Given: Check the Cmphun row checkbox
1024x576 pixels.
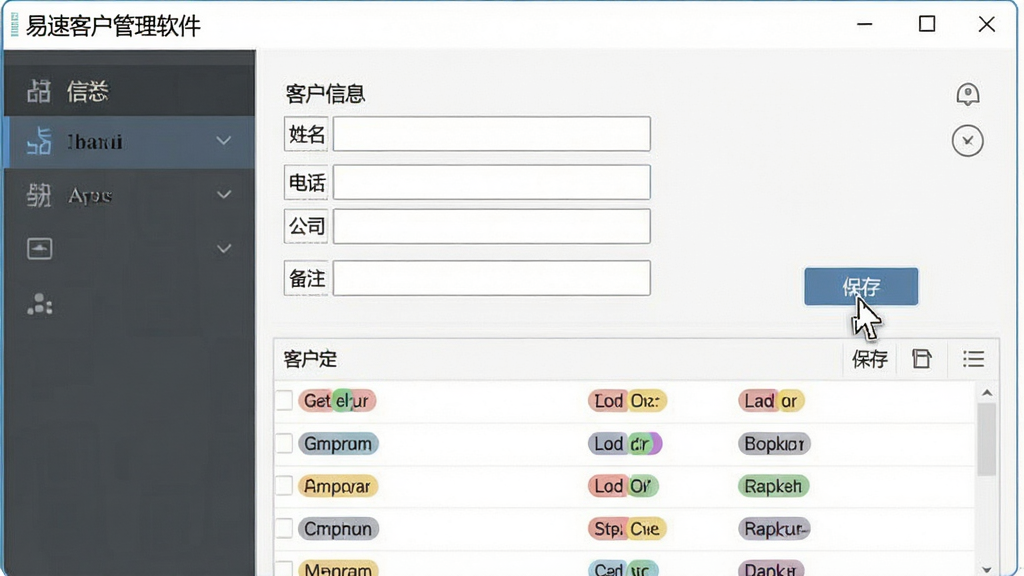Looking at the screenshot, I should tap(284, 528).
